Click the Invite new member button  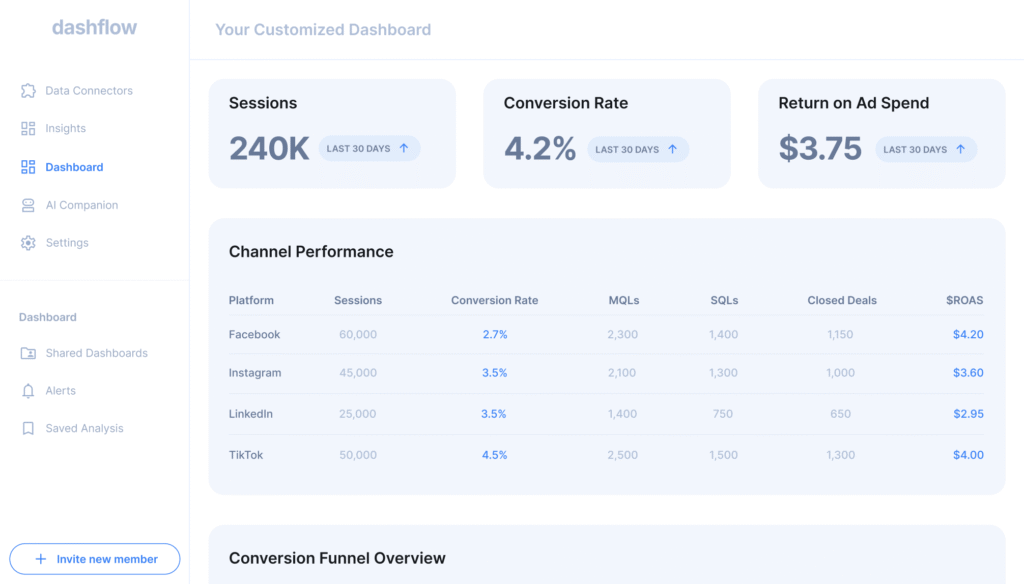[x=94, y=558]
